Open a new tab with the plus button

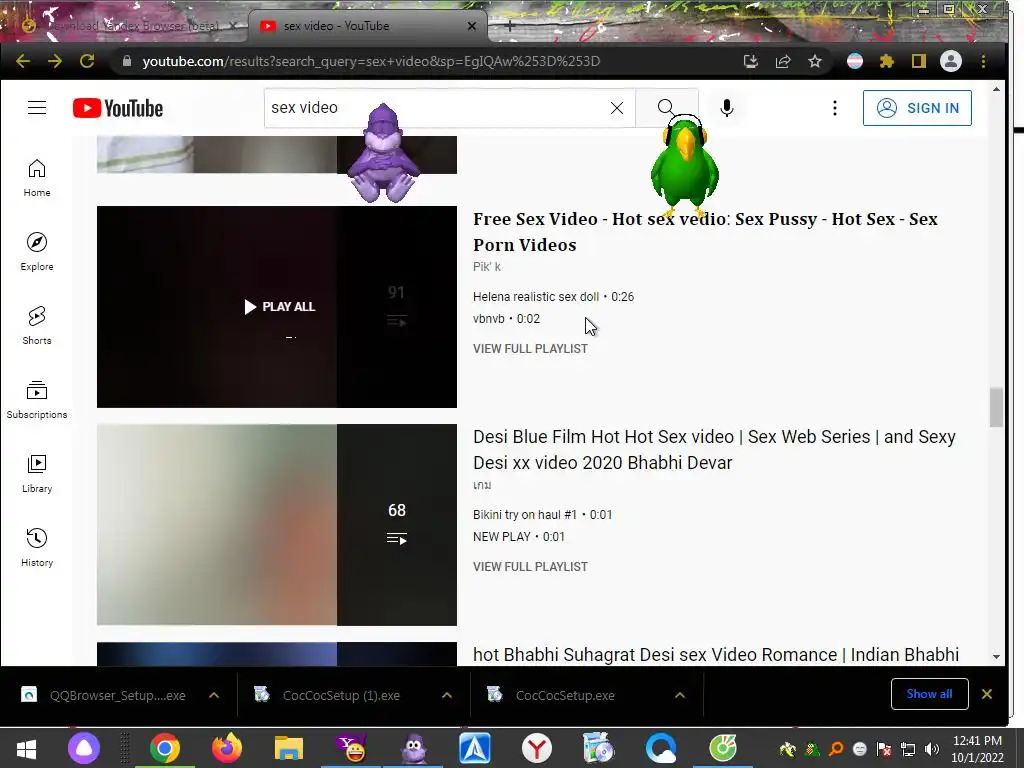tap(509, 26)
